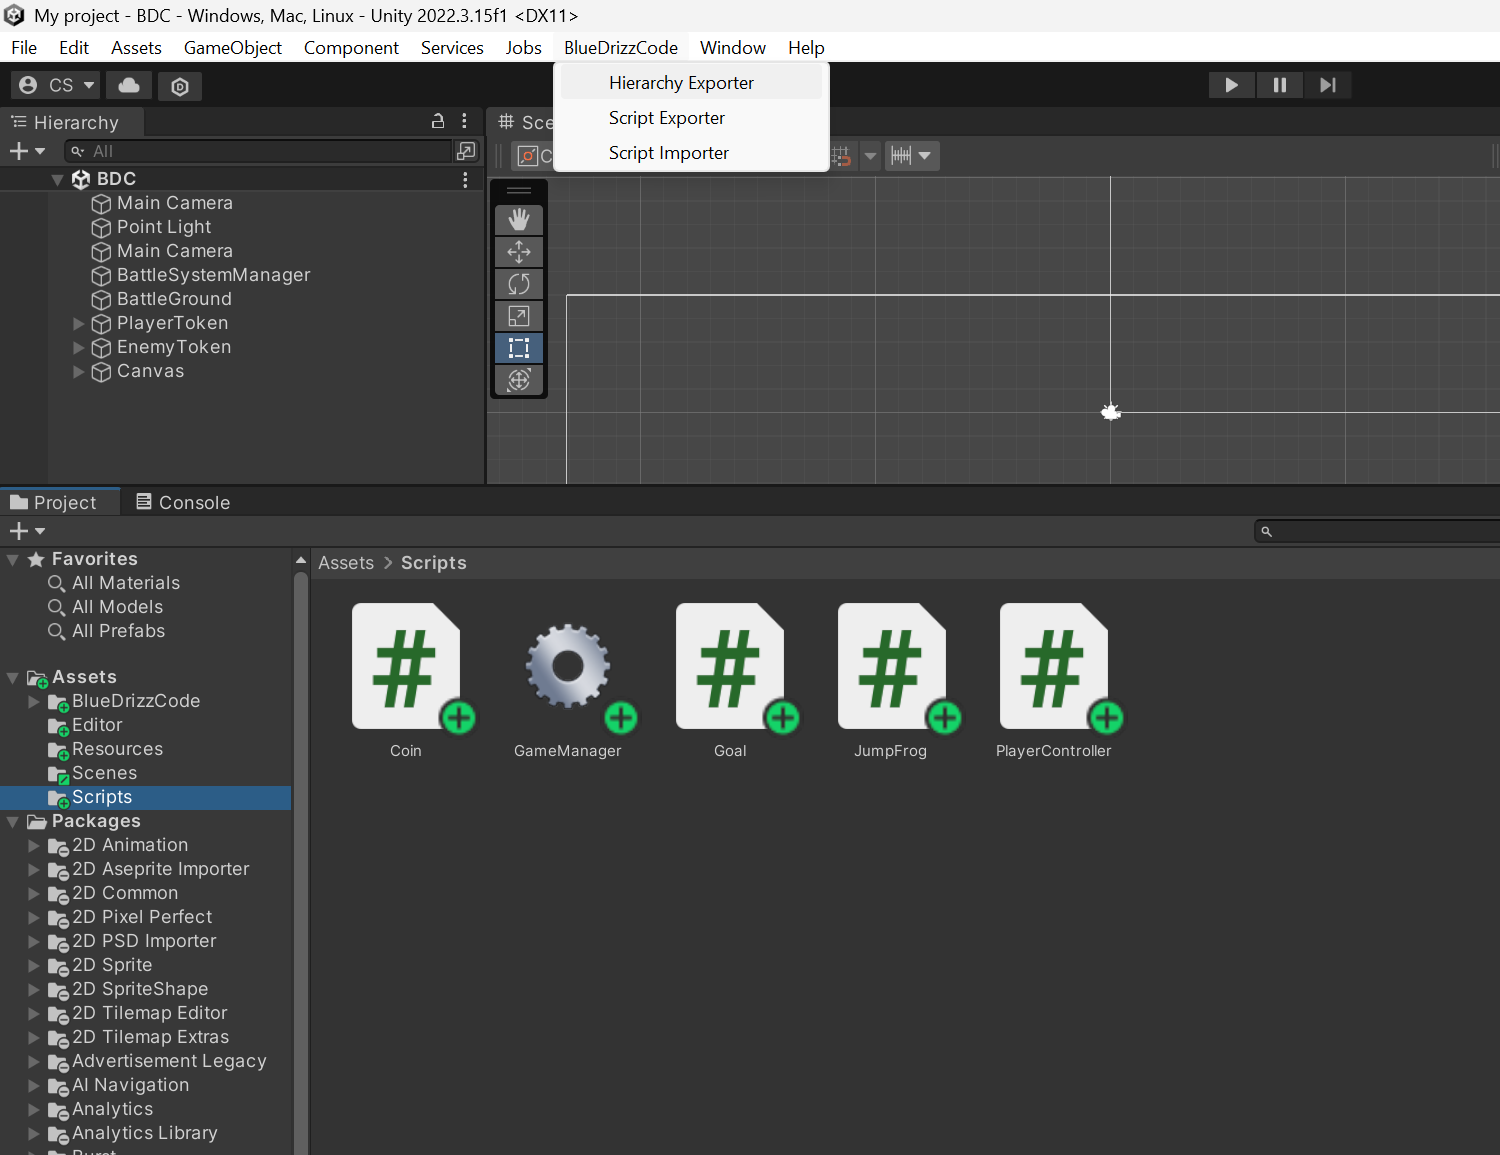This screenshot has width=1500, height=1155.
Task: Open the CS account dropdown
Action: click(56, 86)
